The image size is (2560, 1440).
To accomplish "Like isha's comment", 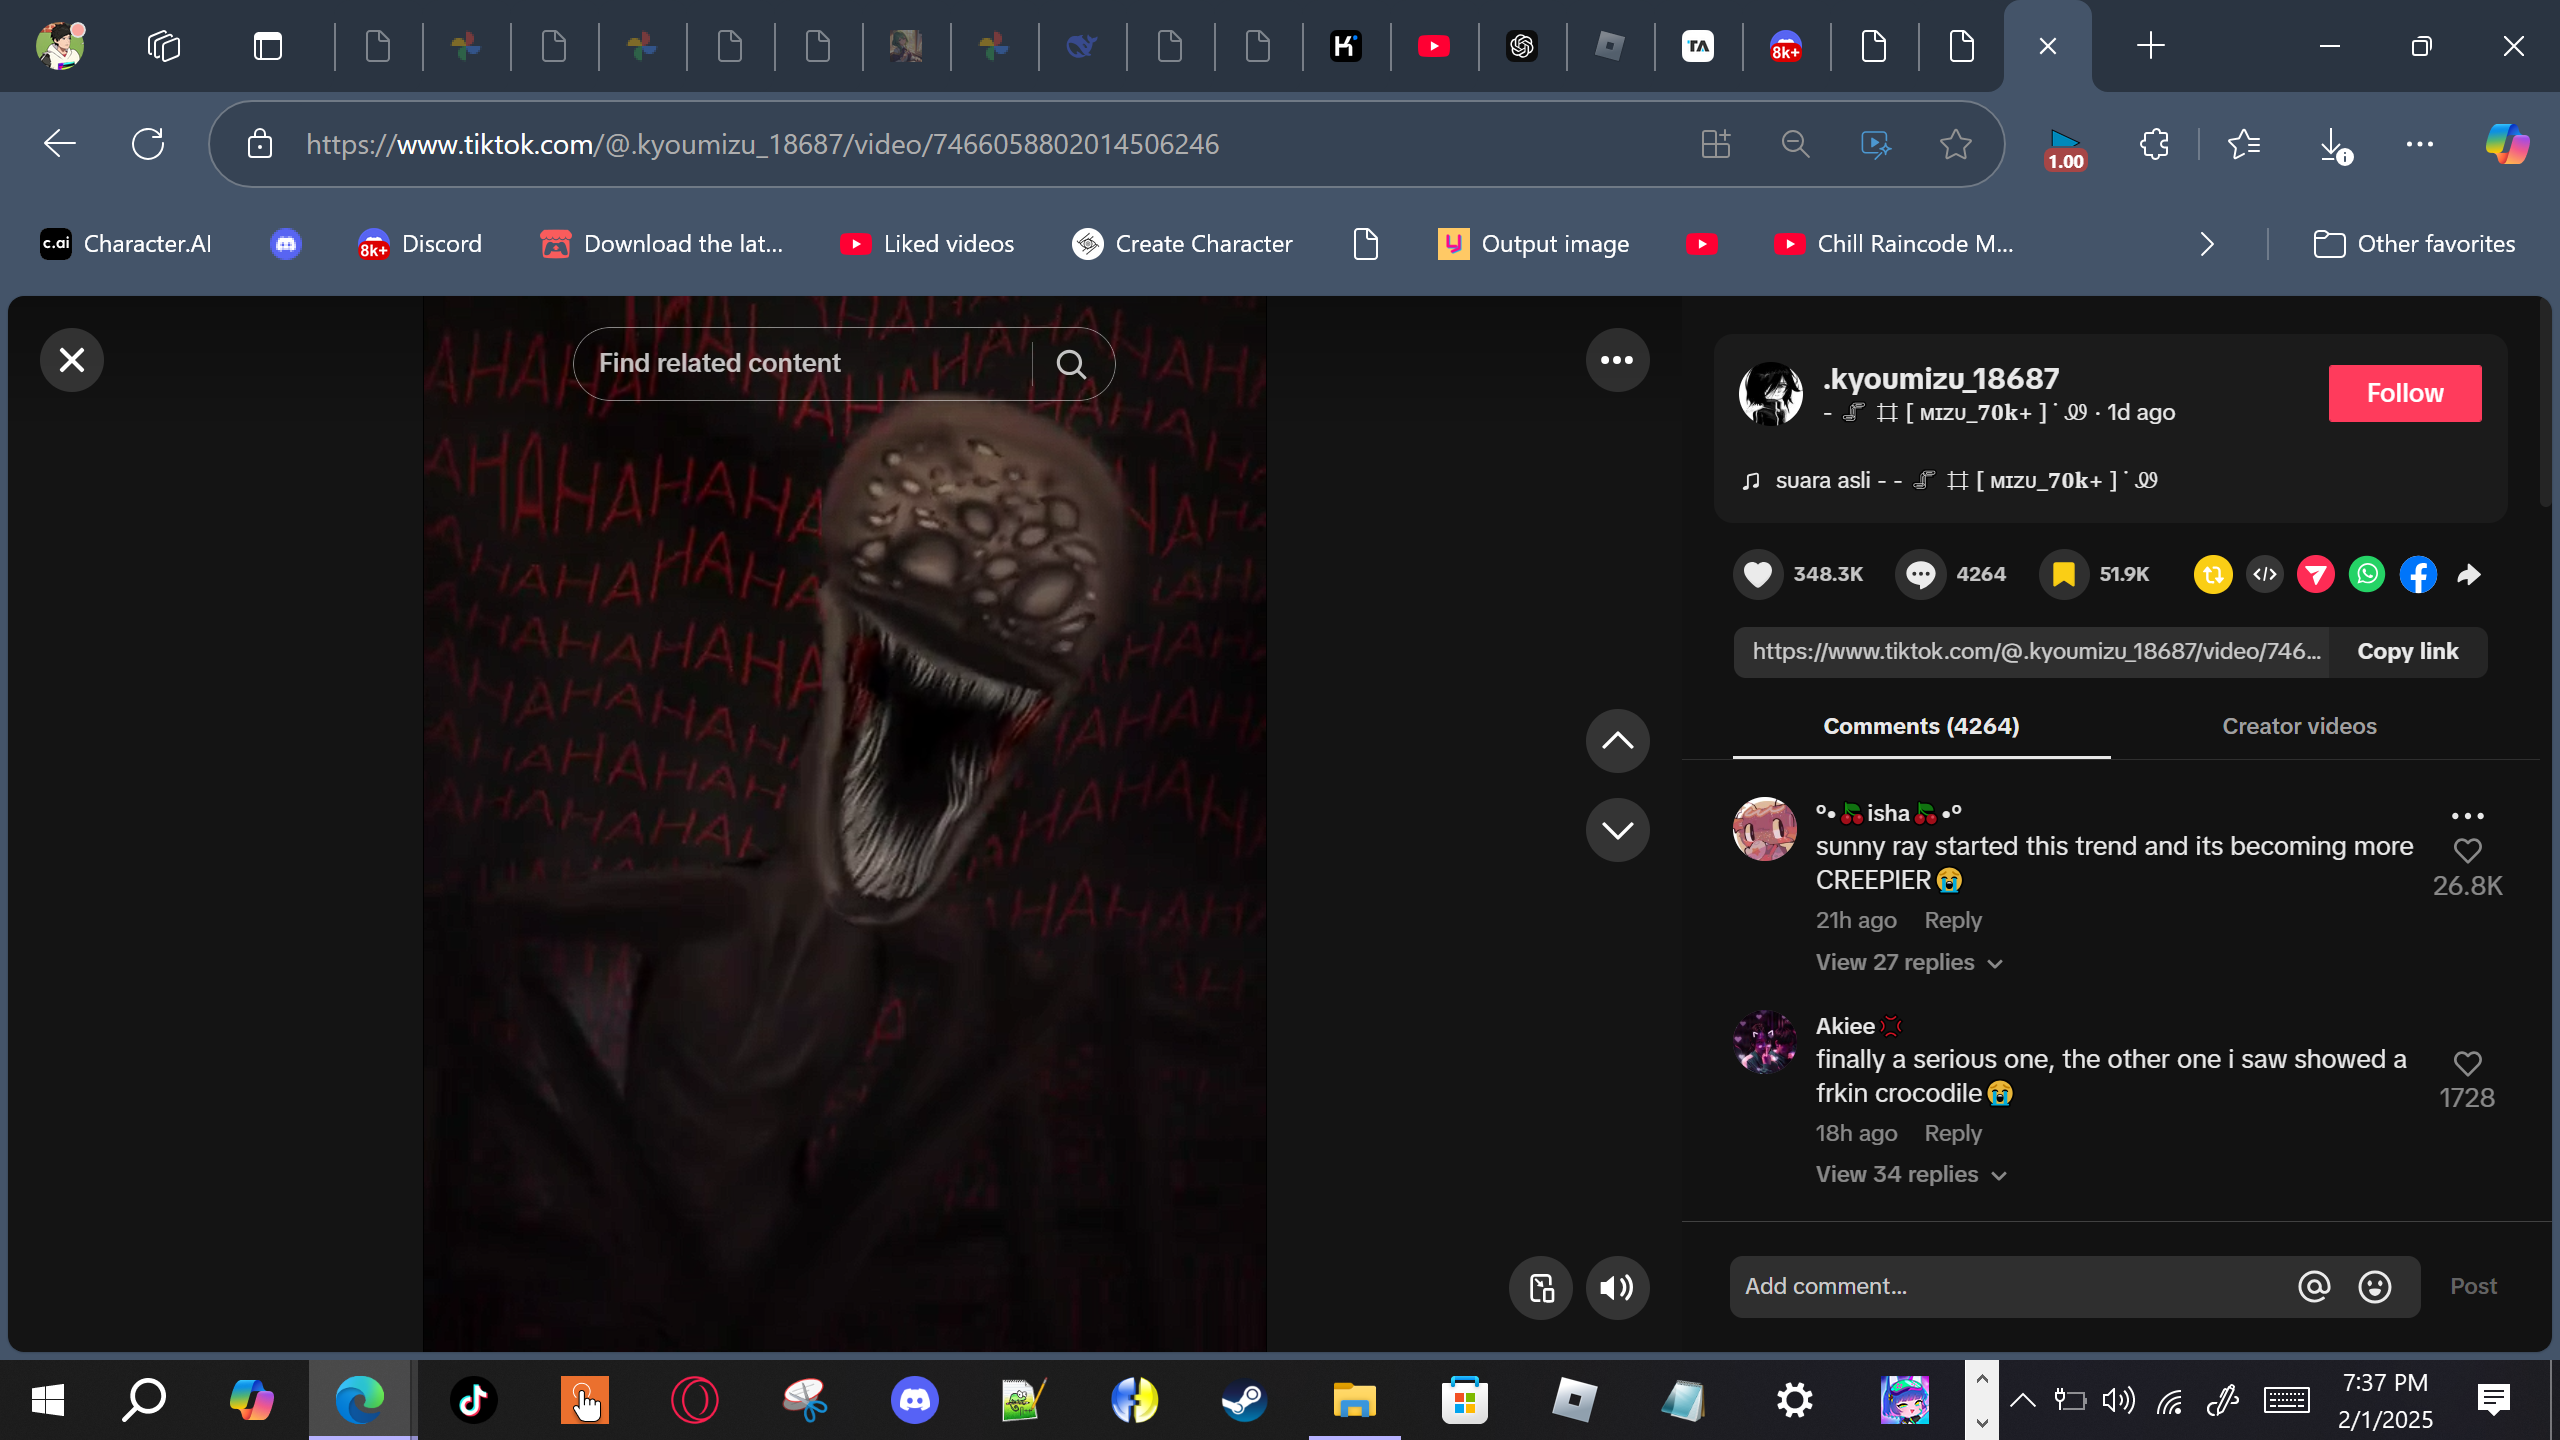I will (2467, 850).
